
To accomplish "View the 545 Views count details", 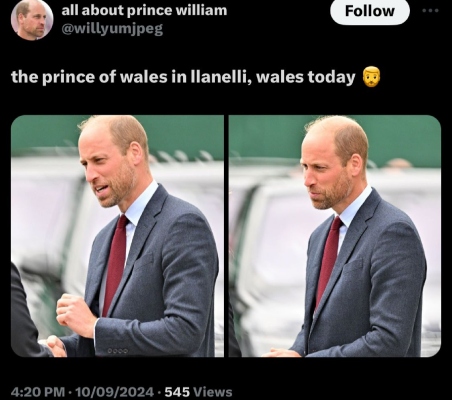I will [198, 391].
